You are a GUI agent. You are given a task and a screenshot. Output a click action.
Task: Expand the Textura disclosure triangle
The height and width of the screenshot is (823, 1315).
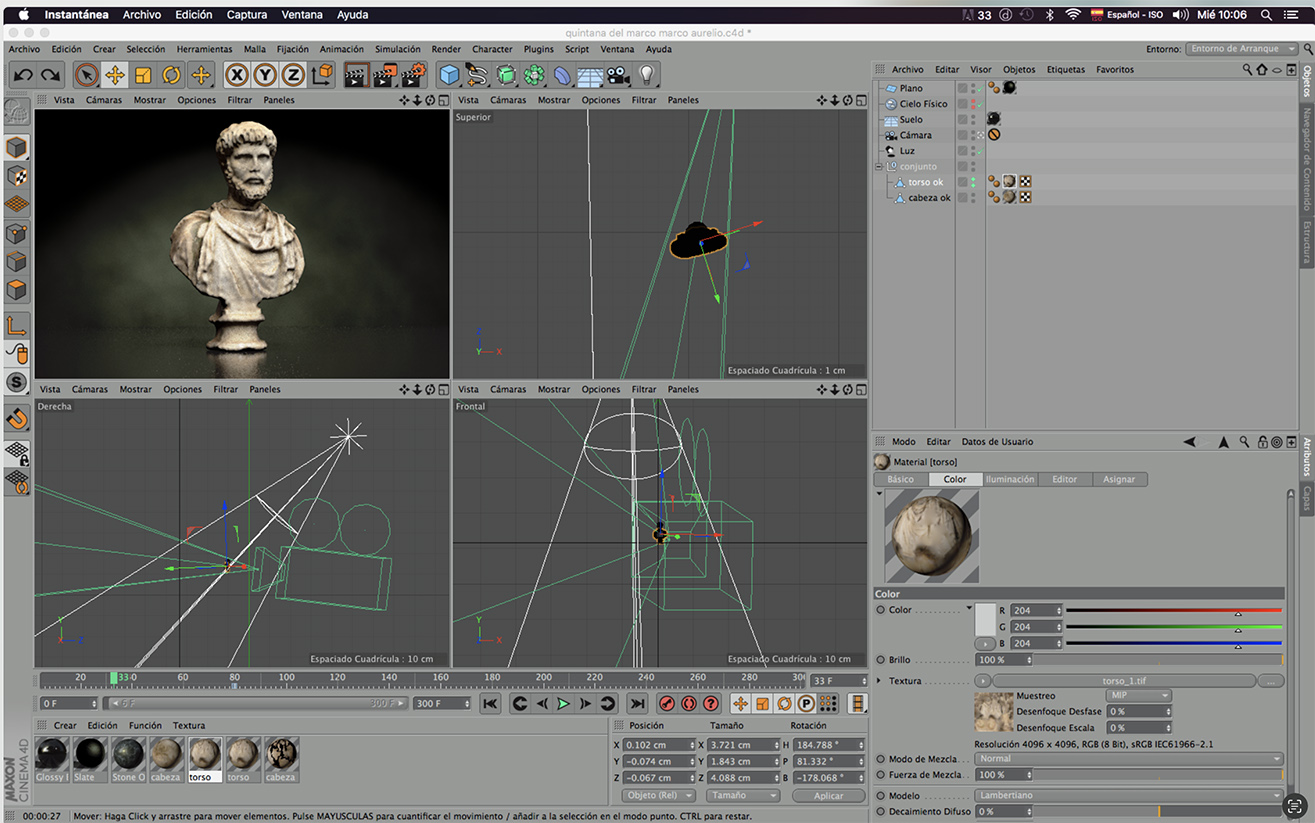click(879, 681)
